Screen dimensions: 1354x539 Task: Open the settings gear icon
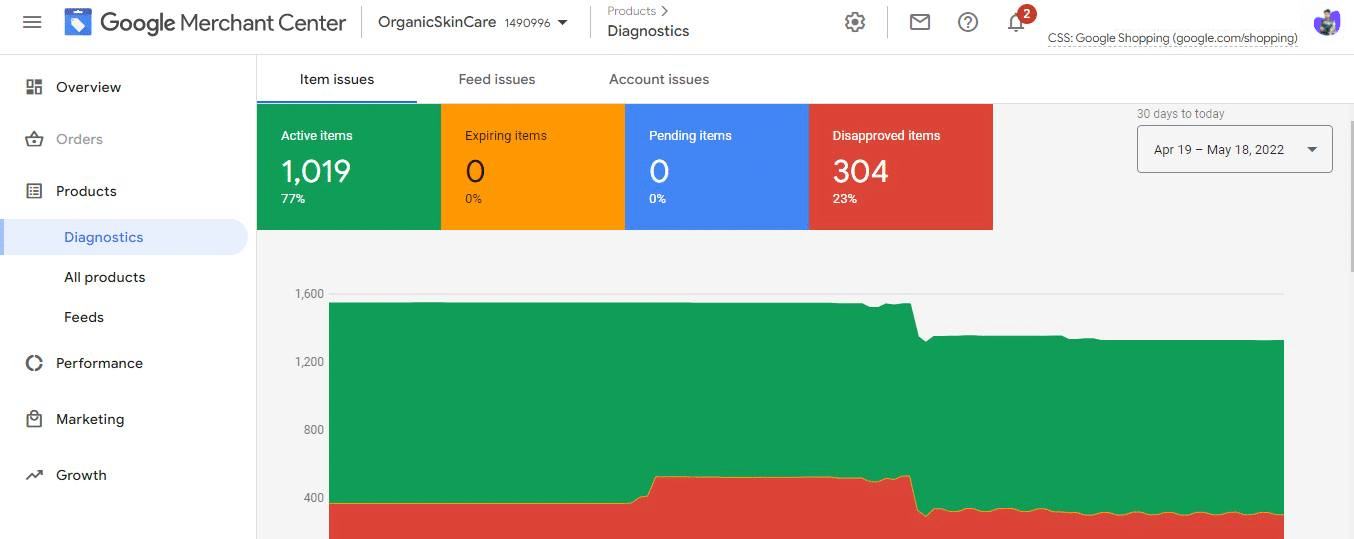[x=855, y=22]
